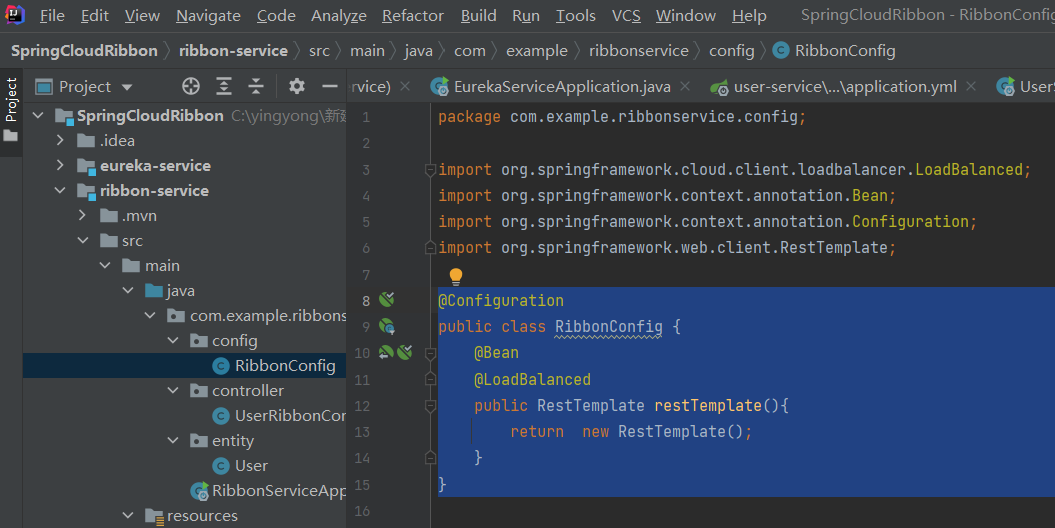Click the Spring bean gutter icon on line 8
The width and height of the screenshot is (1055, 528).
click(x=387, y=300)
